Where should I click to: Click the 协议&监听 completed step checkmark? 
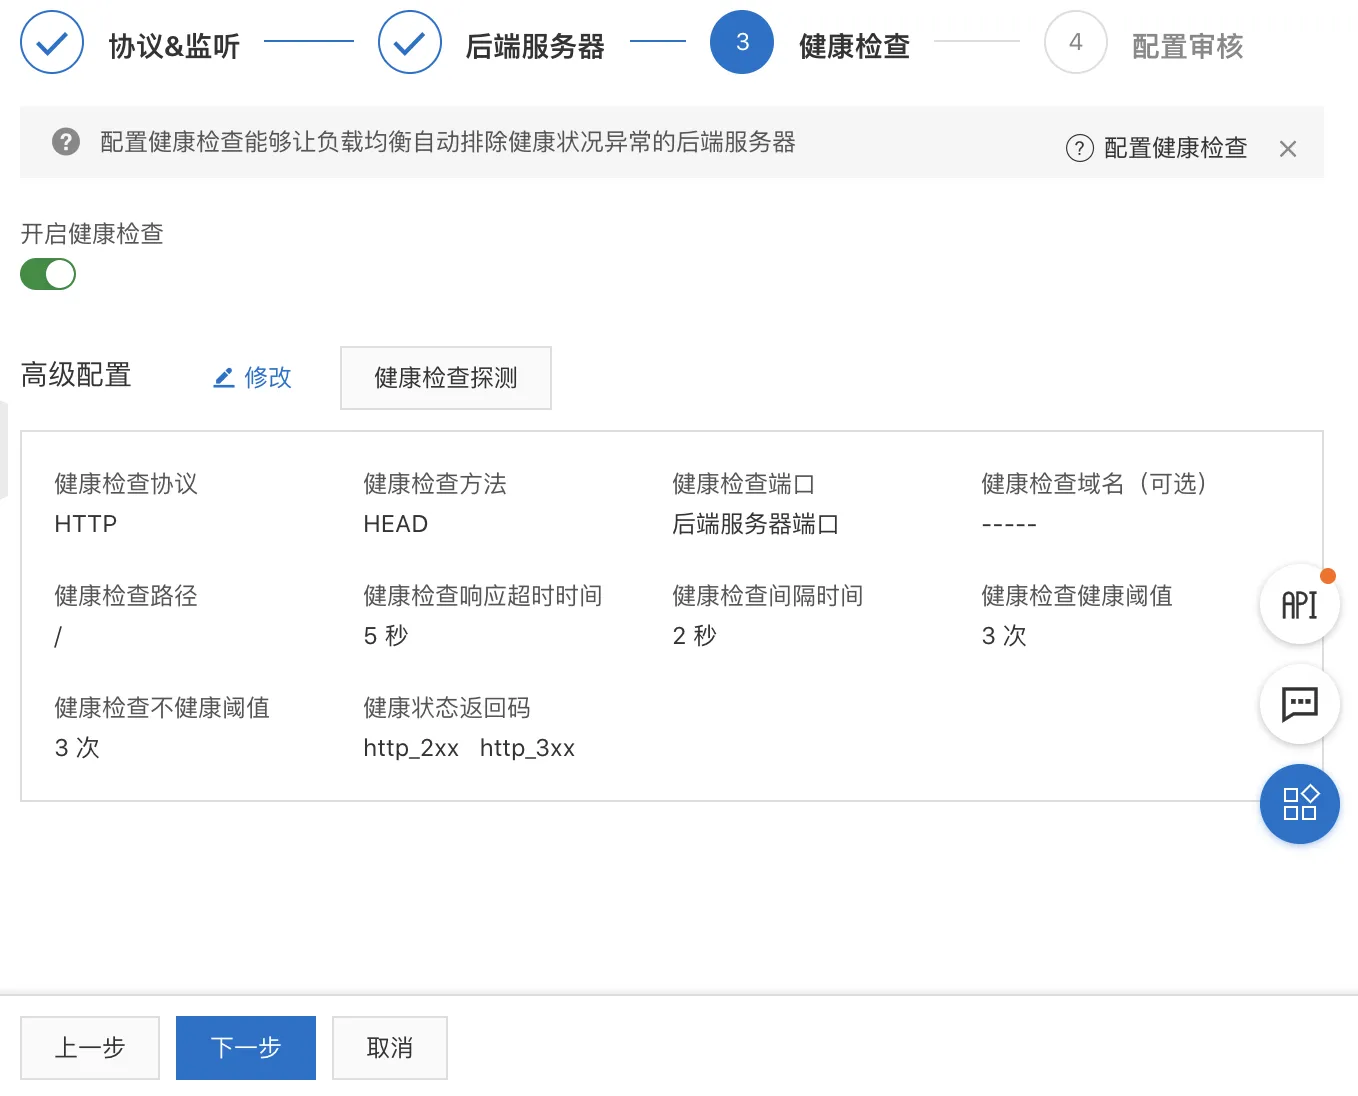(52, 42)
